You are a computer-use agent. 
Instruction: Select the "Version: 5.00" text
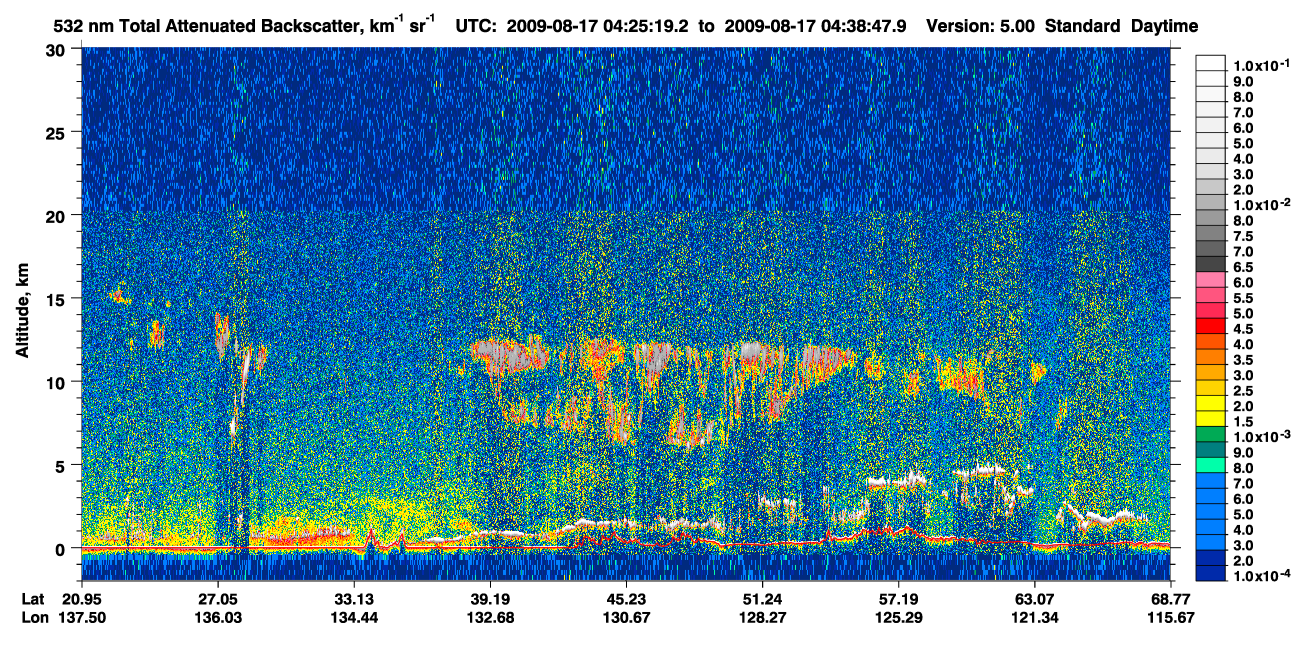(x=981, y=26)
